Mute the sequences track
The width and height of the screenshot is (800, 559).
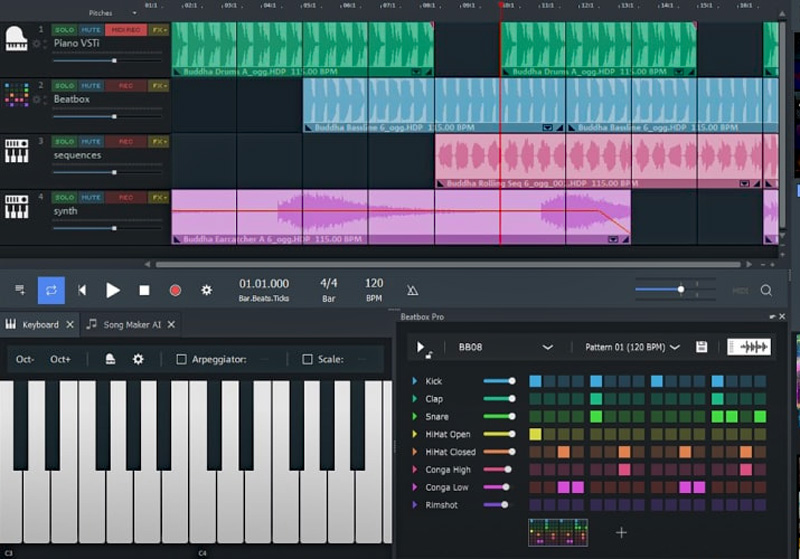(x=91, y=141)
